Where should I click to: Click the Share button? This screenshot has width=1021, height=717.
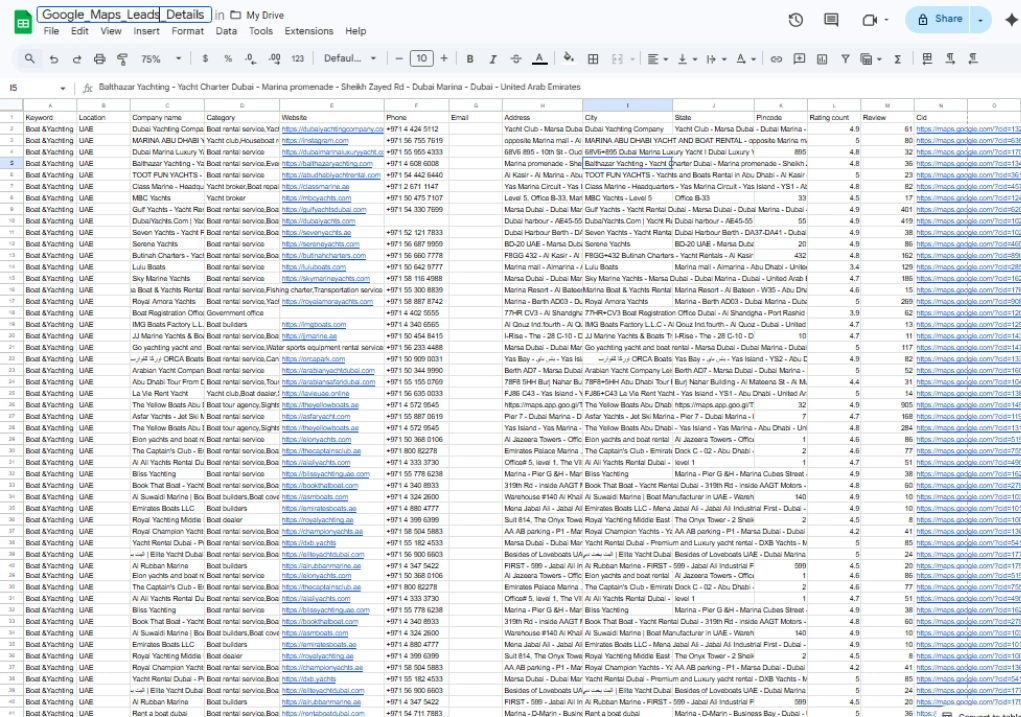pyautogui.click(x=938, y=20)
